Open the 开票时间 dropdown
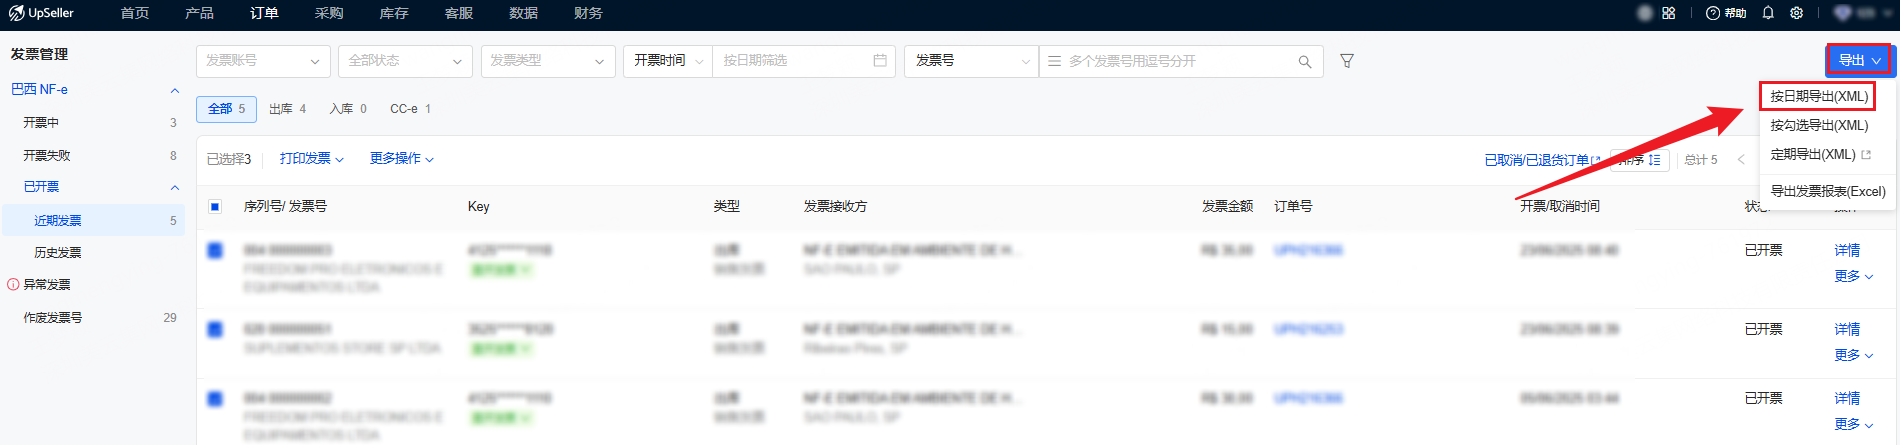 pos(668,61)
